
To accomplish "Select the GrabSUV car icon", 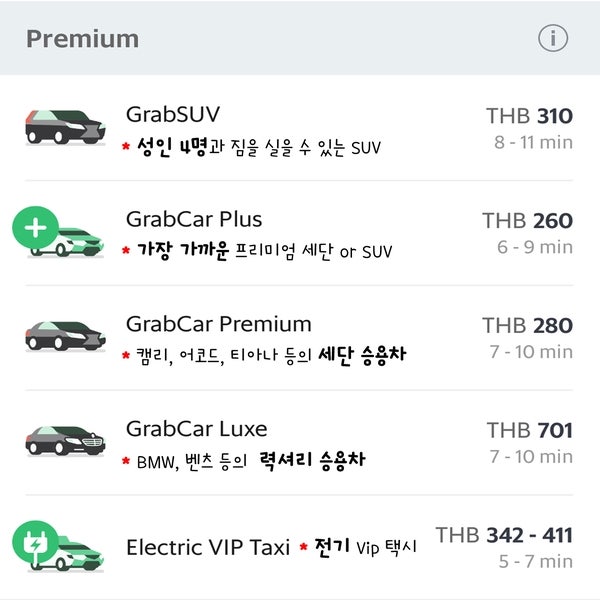I will coord(65,127).
